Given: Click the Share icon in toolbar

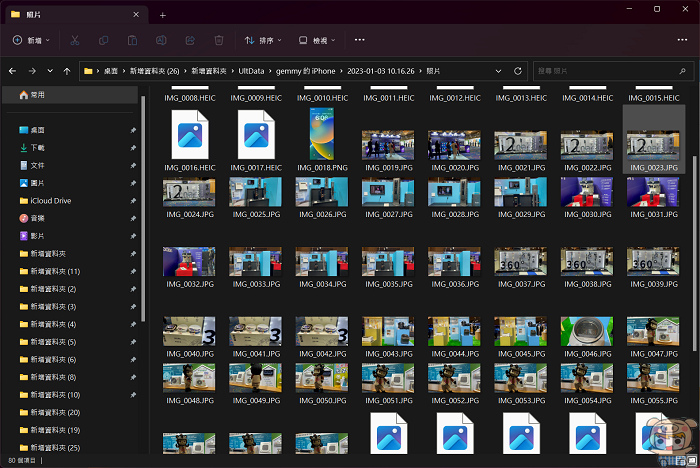Looking at the screenshot, I should [x=190, y=40].
